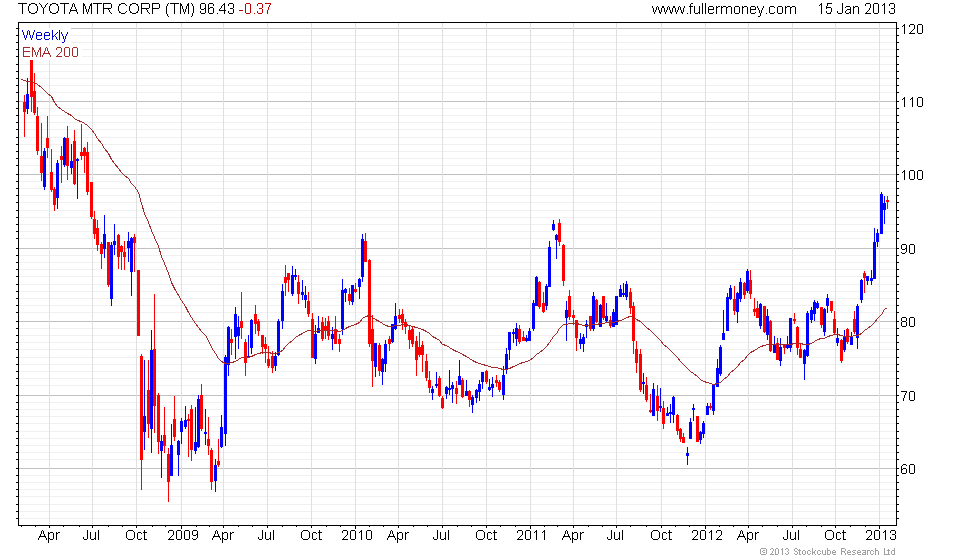Click the 2011 year label on time axis
The height and width of the screenshot is (560, 980).
(532, 536)
